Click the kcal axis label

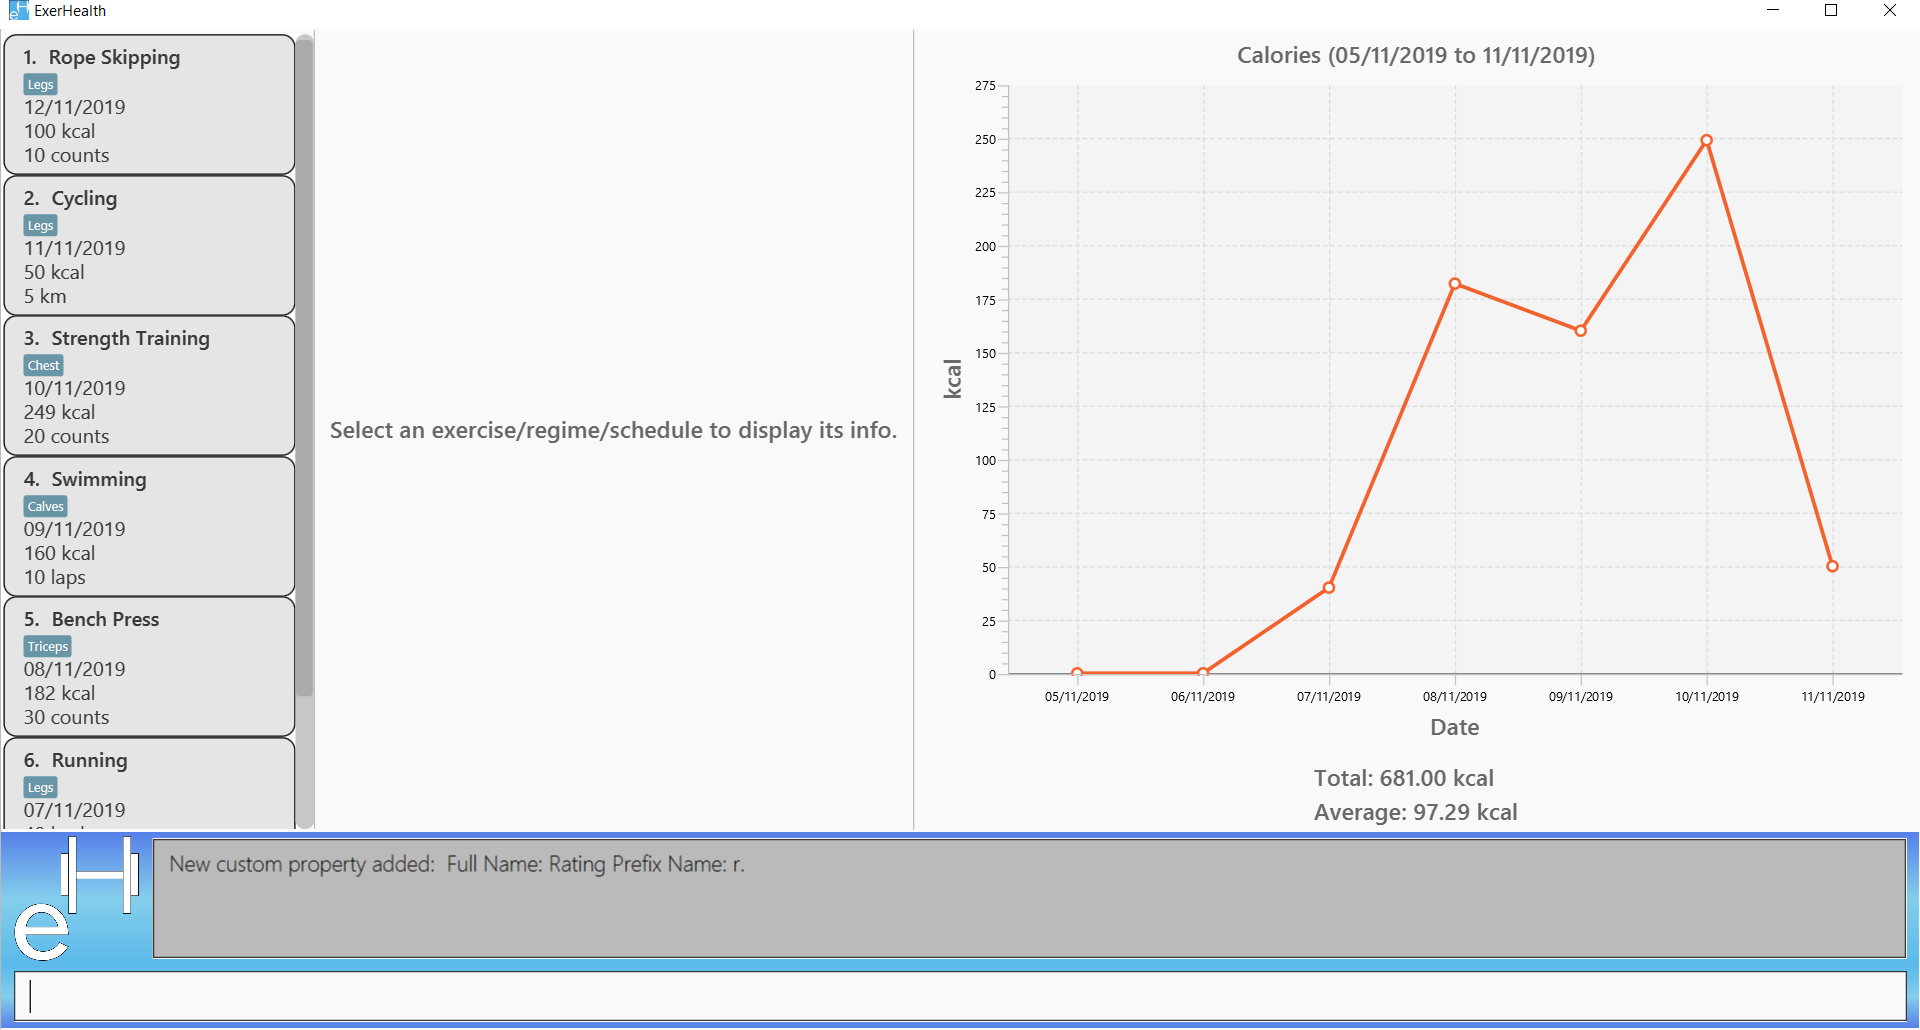tap(952, 379)
